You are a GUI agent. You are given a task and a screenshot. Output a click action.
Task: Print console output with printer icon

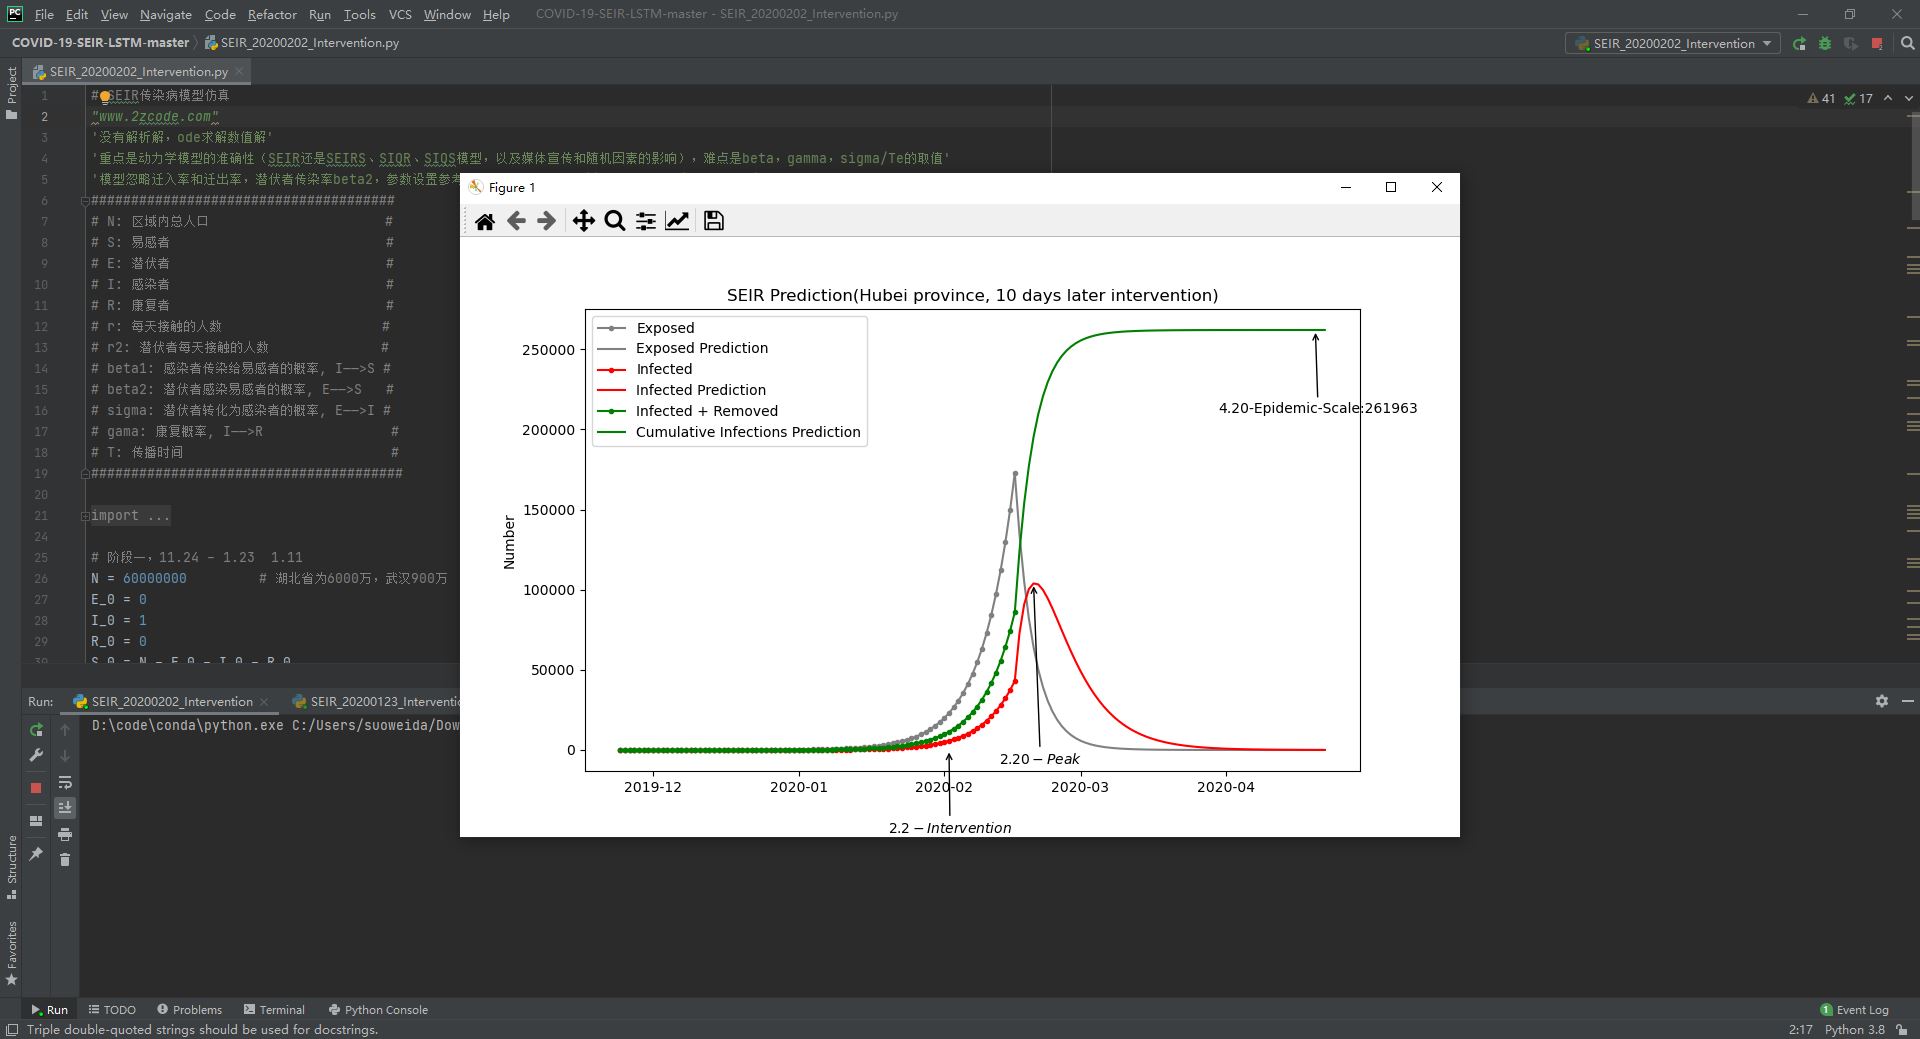pos(65,834)
